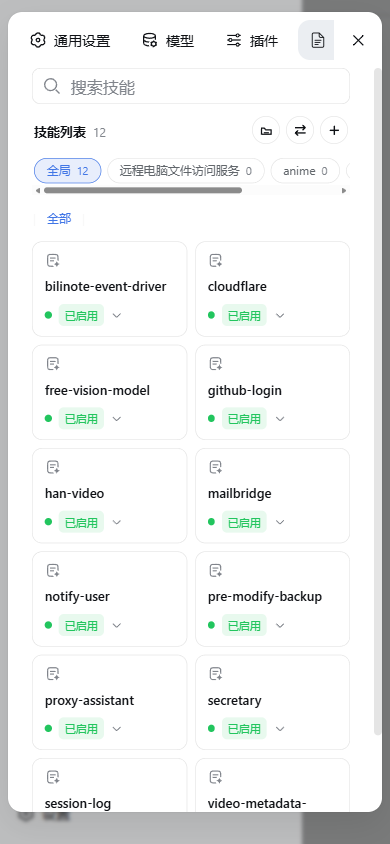Toggle 已启用 status of notify-user
Image resolution: width=390 pixels, height=844 pixels.
(x=81, y=625)
